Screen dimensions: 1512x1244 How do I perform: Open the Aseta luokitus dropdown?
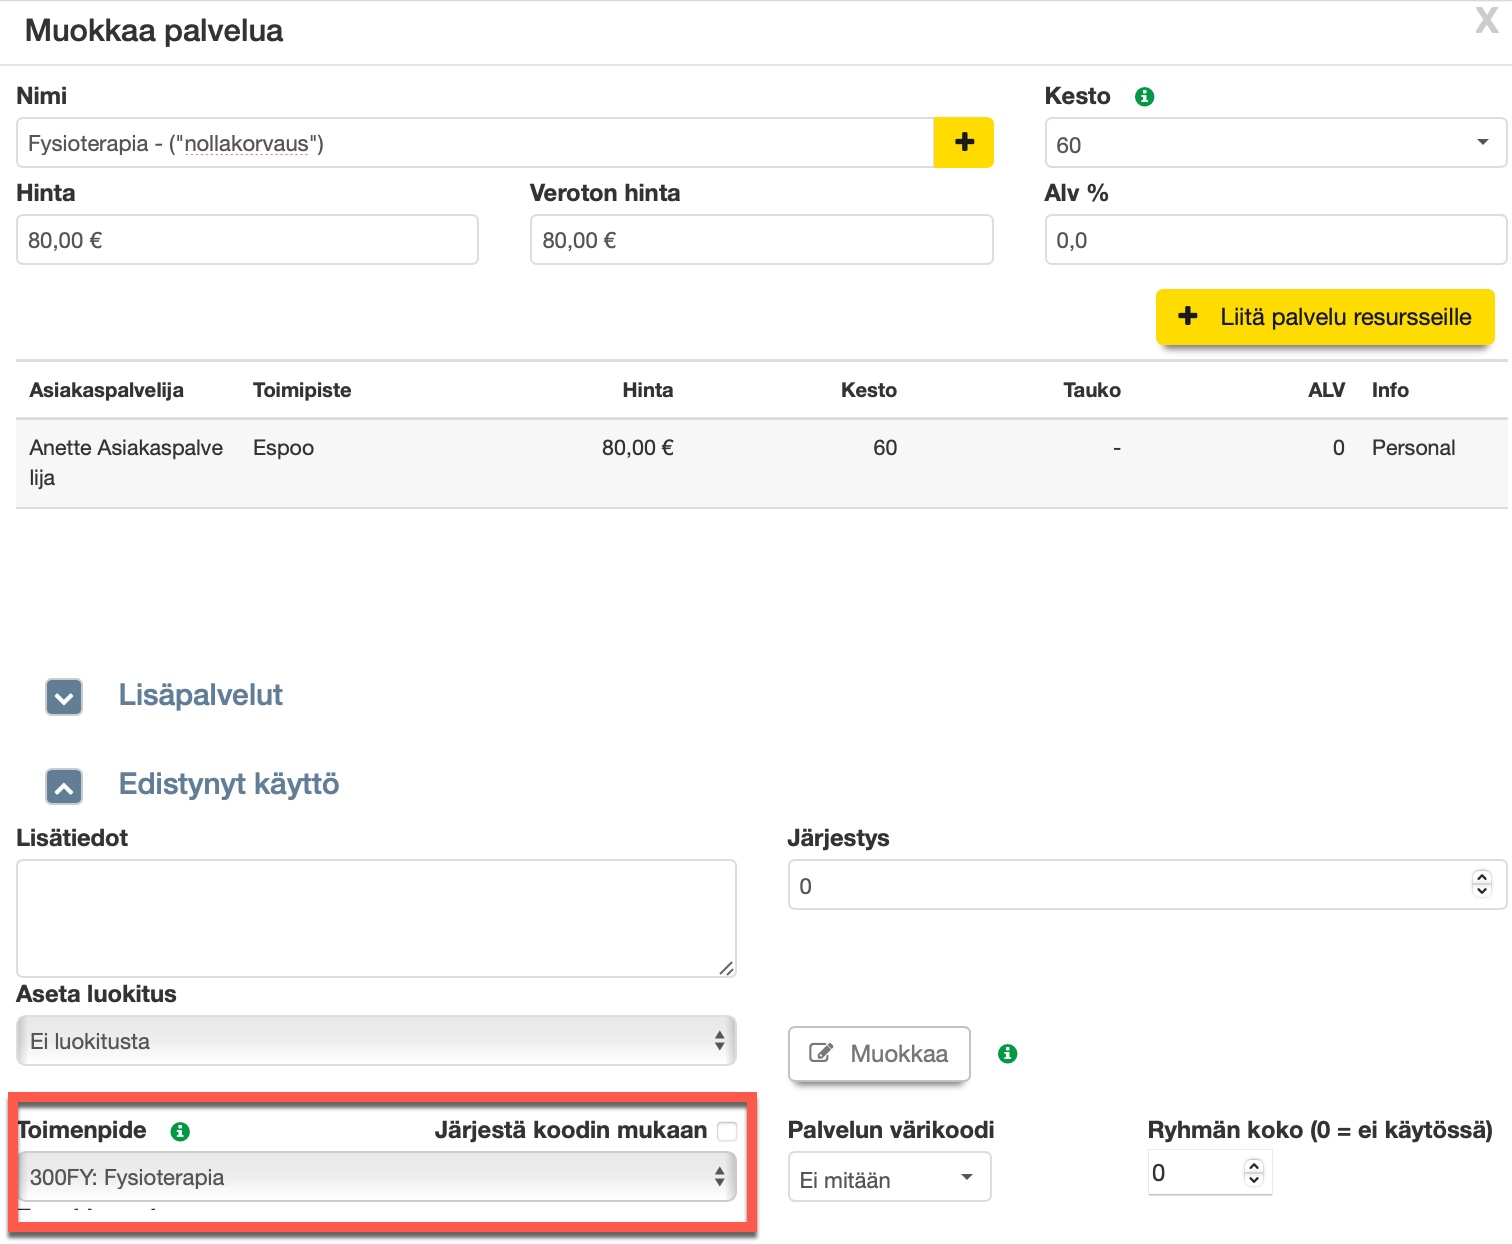point(376,1041)
